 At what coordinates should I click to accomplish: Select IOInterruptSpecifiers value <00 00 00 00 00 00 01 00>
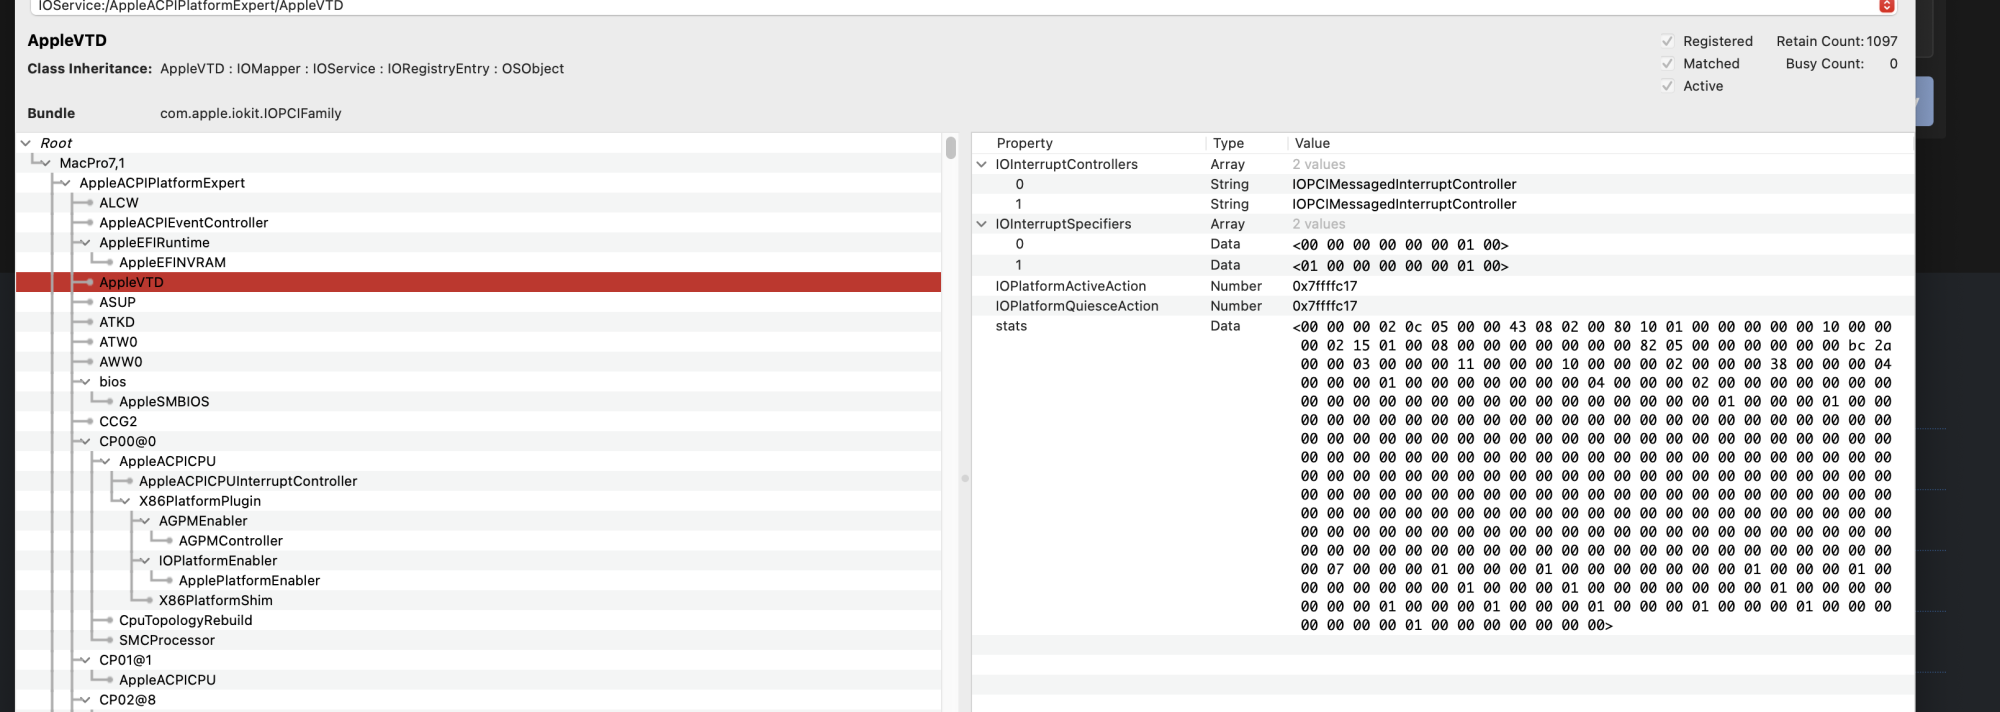1400,245
